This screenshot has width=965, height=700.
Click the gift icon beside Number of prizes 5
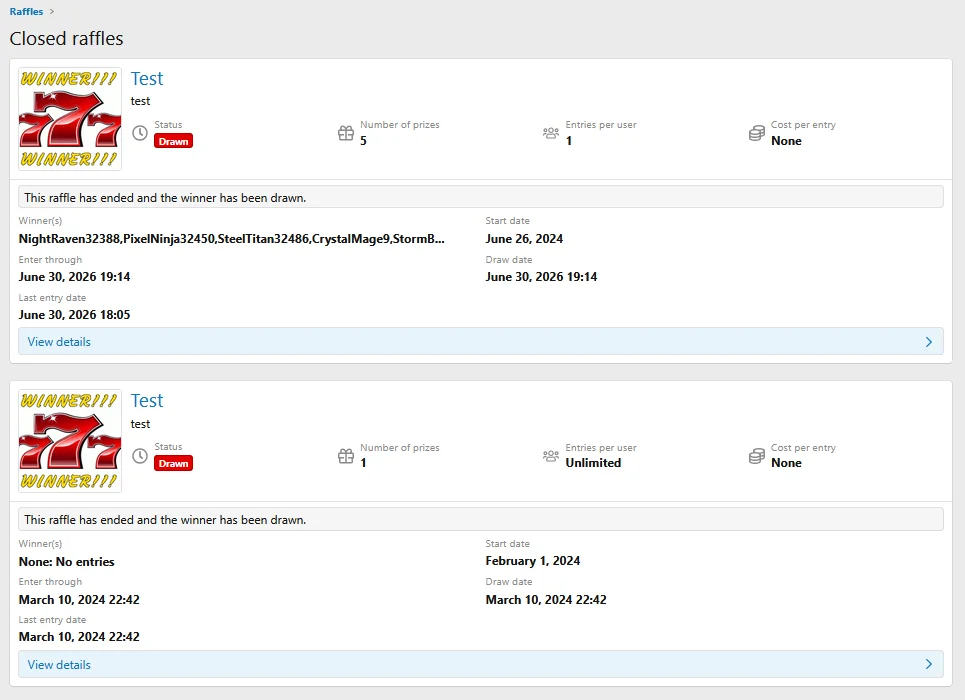tap(346, 133)
